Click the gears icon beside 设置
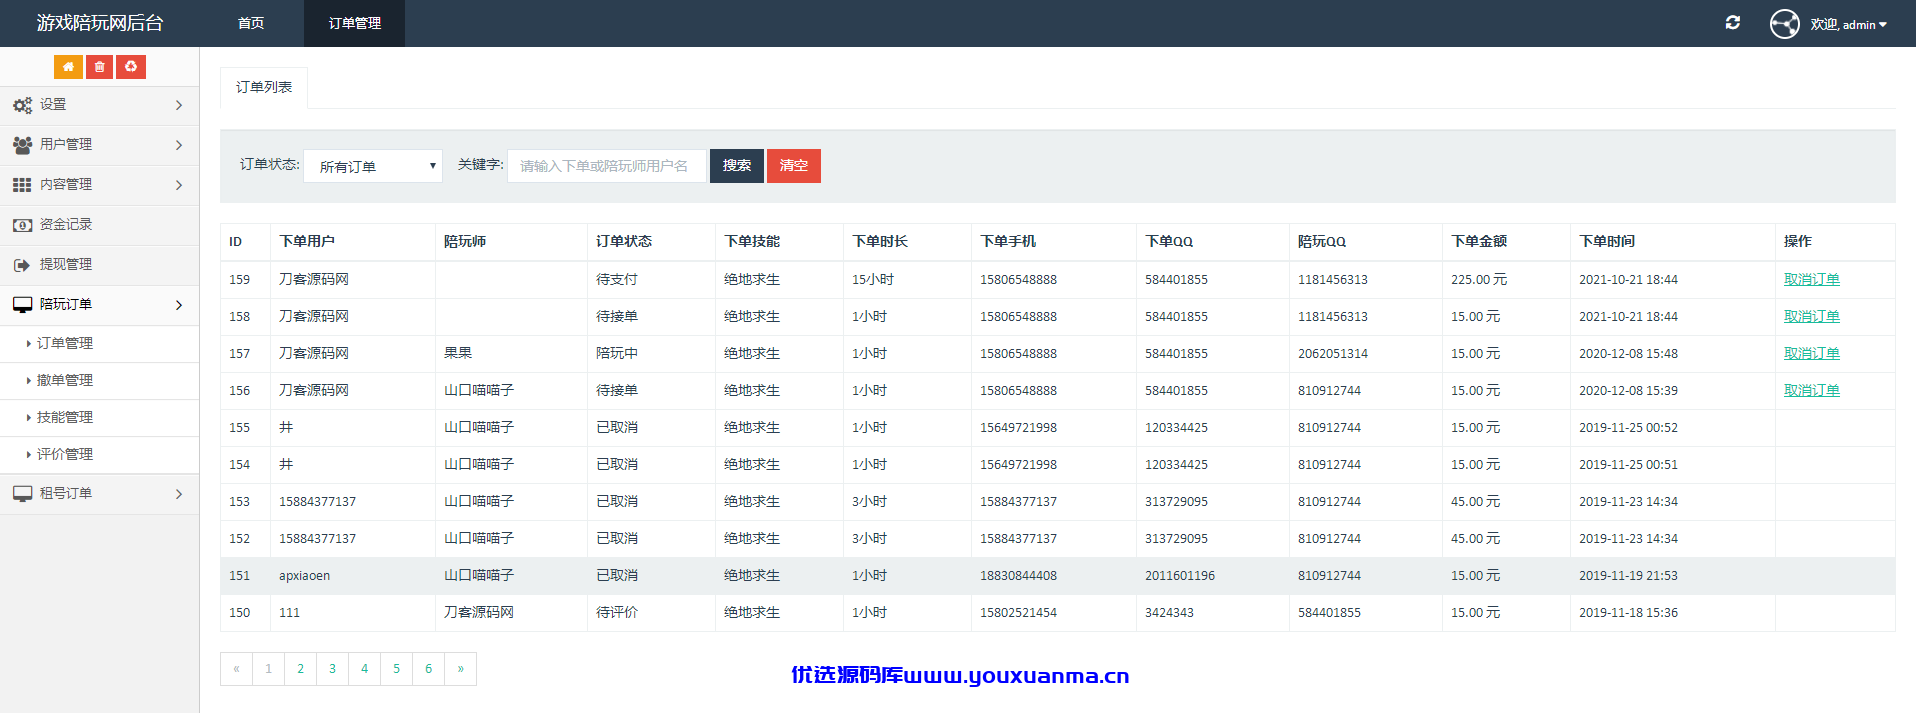1916x713 pixels. click(22, 105)
